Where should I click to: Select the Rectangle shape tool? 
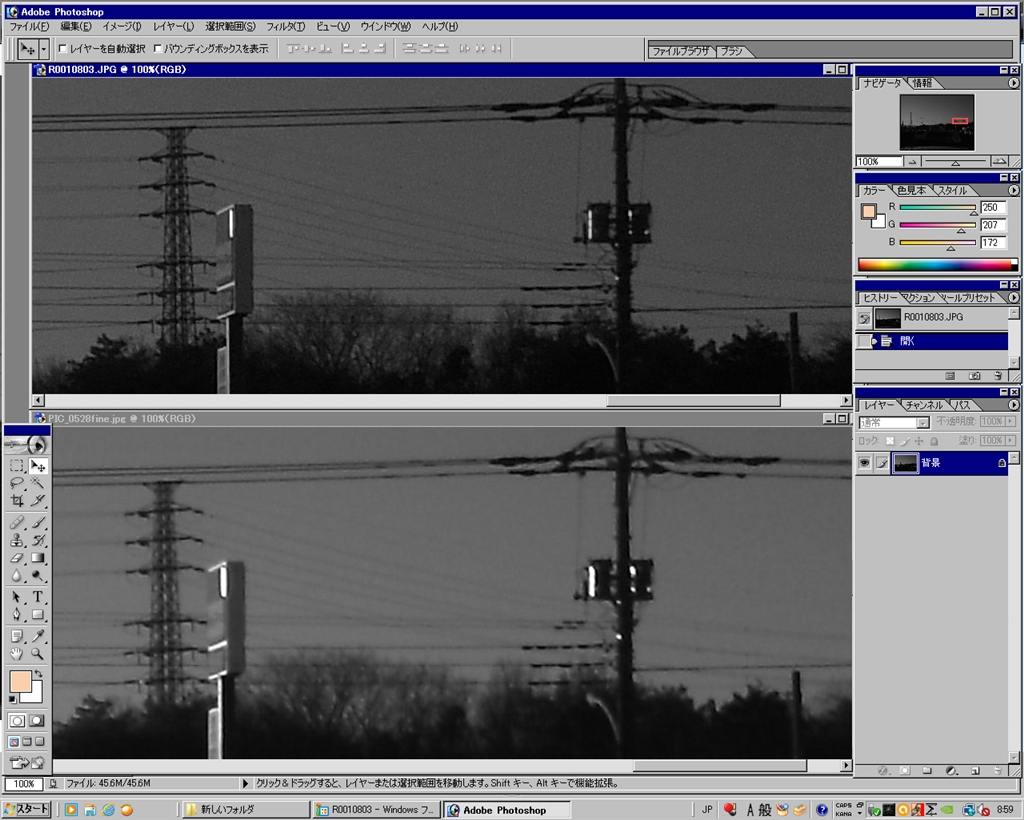click(x=38, y=614)
